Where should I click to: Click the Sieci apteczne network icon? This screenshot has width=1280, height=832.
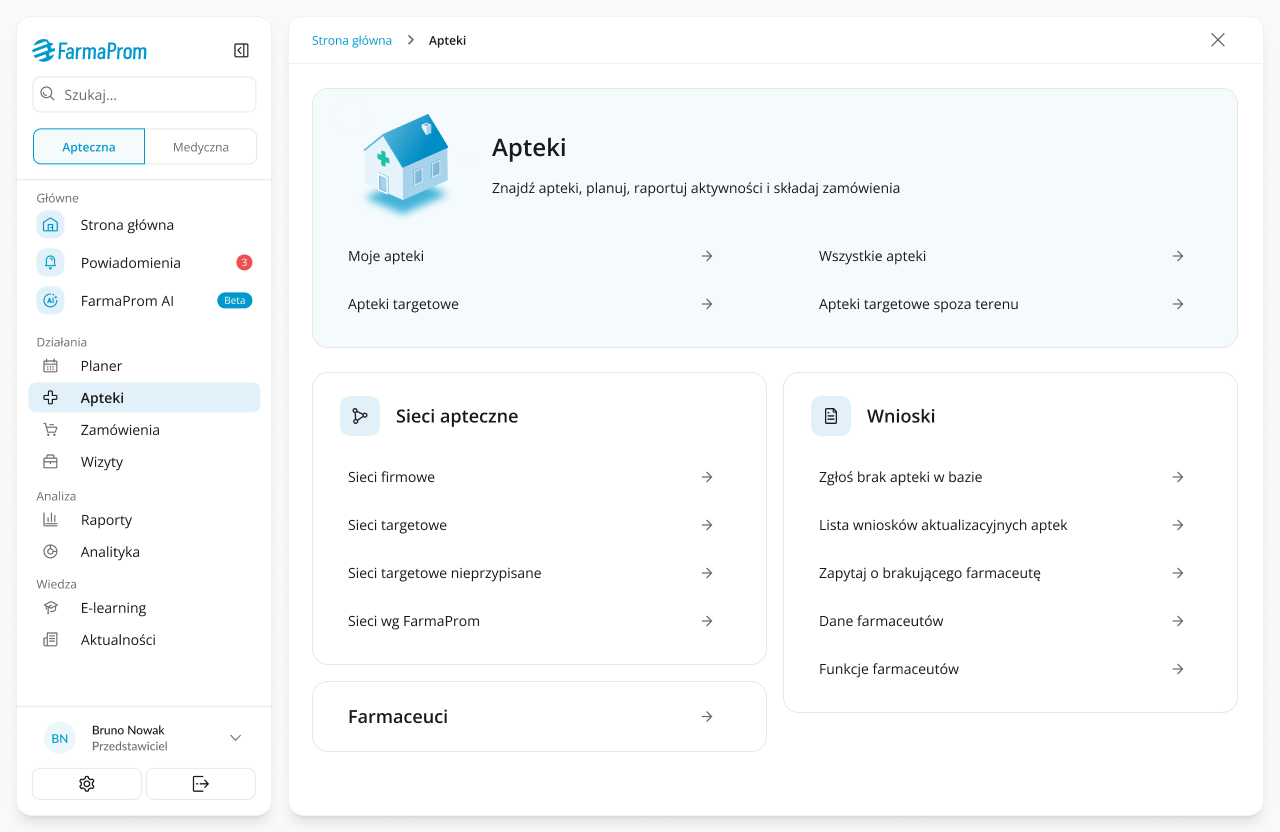(x=360, y=416)
